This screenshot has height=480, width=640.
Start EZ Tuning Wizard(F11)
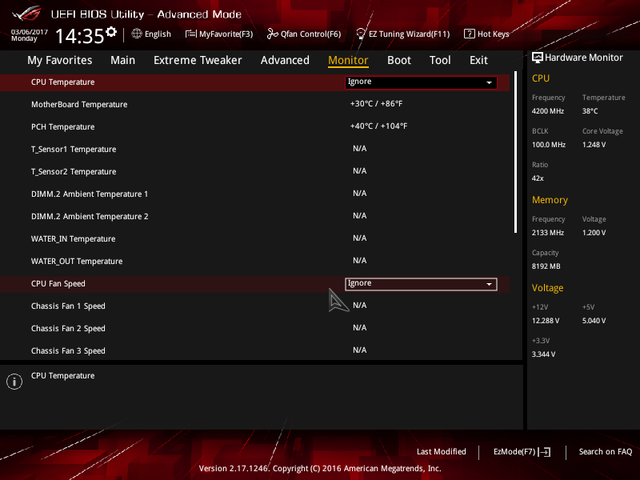coord(403,34)
